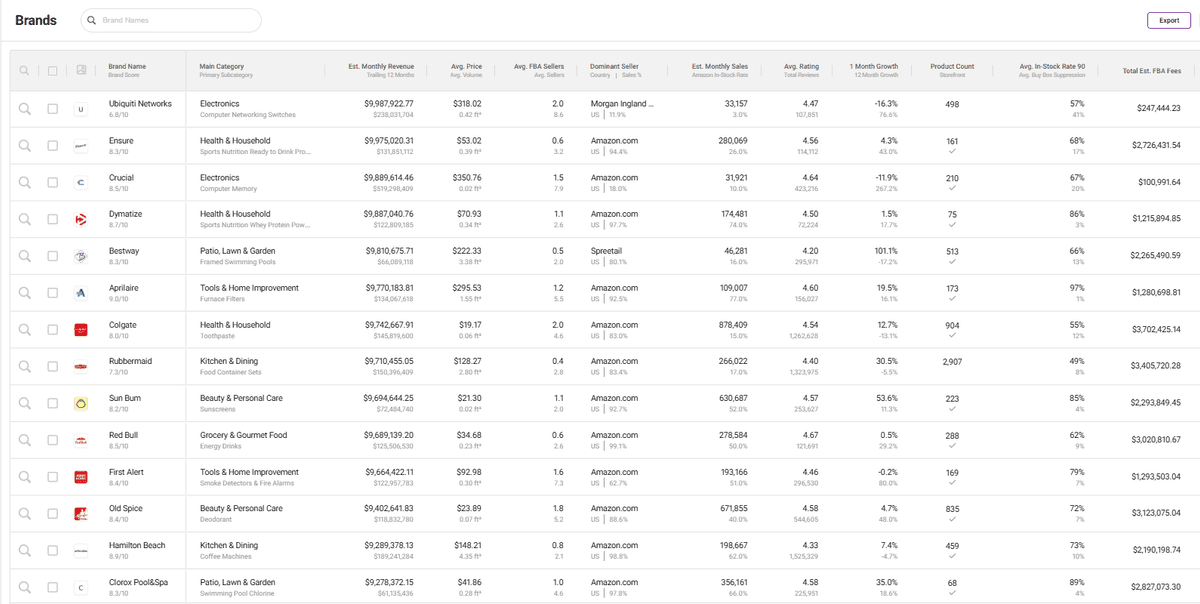This screenshot has height=604, width=1200.
Task: Sort by Avg. FBA Sellers column header
Action: pyautogui.click(x=540, y=67)
